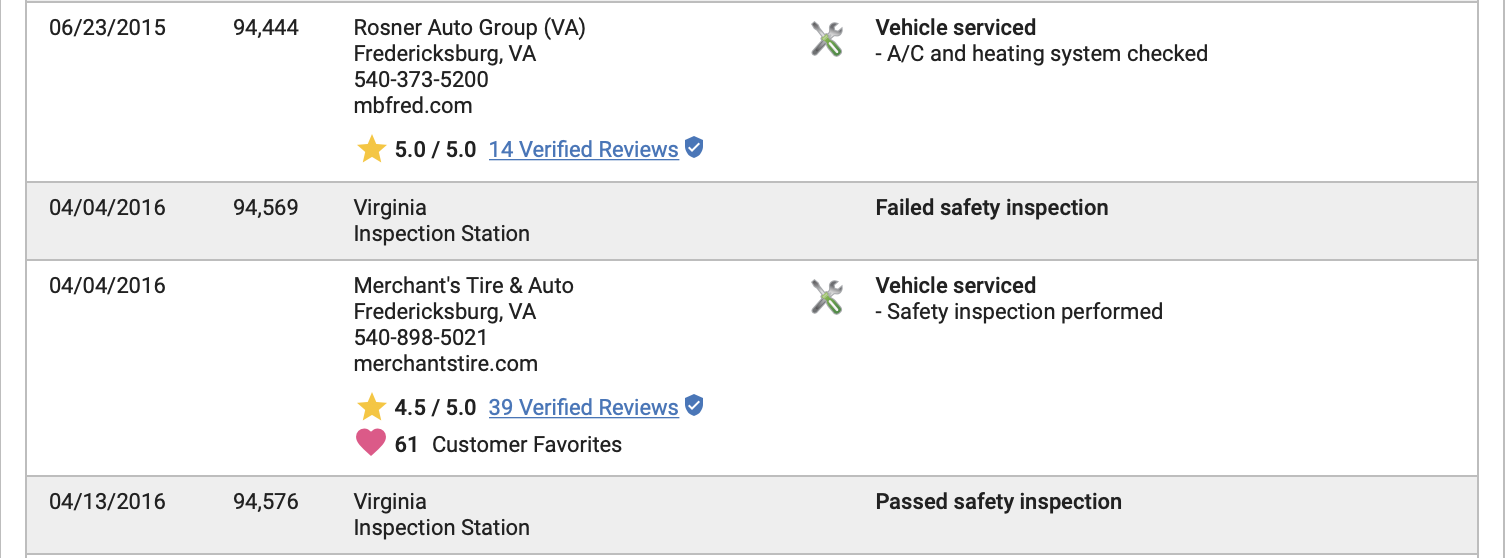Viewport: 1506px width, 558px height.
Task: Click phone number 540-373-5200
Action: 421,80
